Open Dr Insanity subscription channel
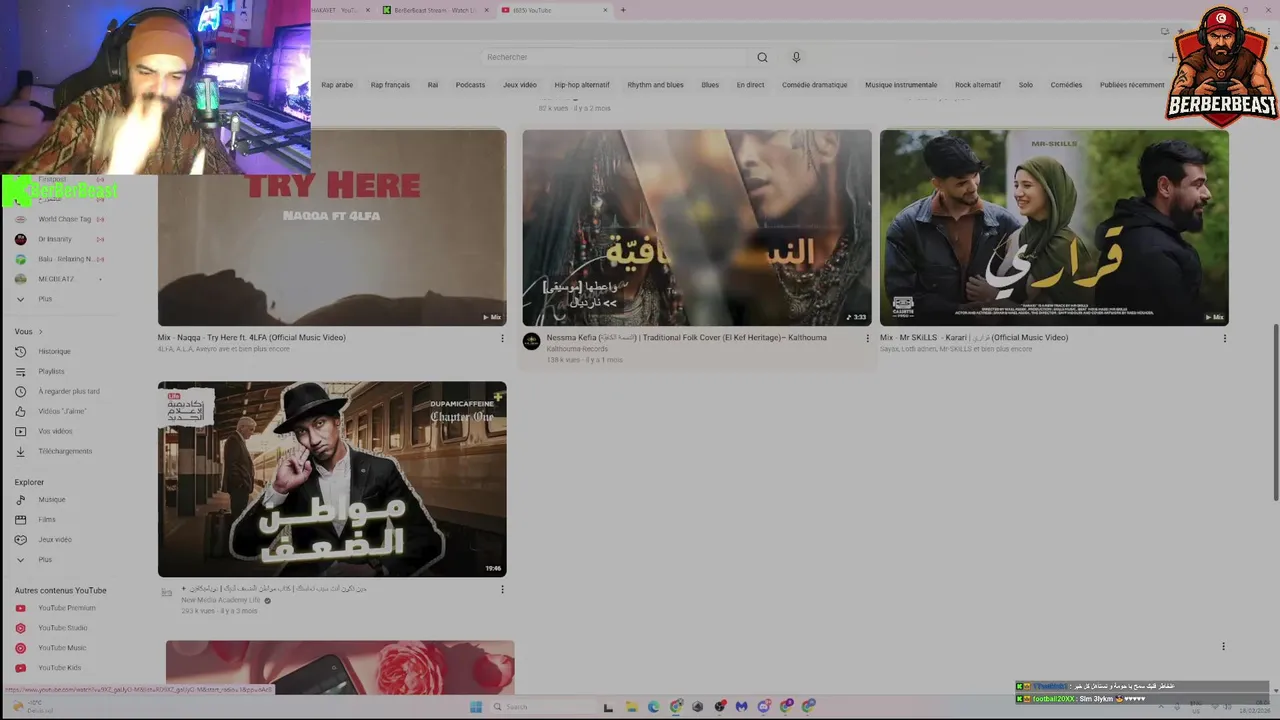Screen dimensions: 1280x720 (55, 239)
